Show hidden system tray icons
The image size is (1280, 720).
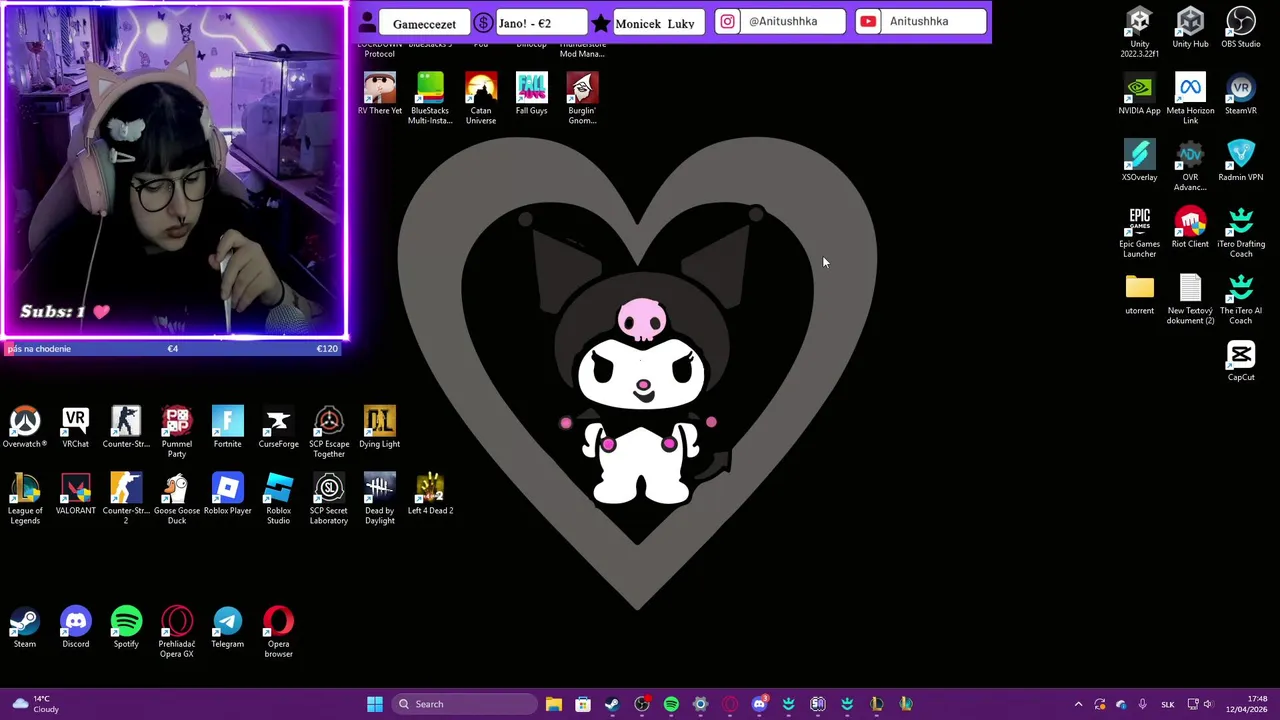[1078, 704]
